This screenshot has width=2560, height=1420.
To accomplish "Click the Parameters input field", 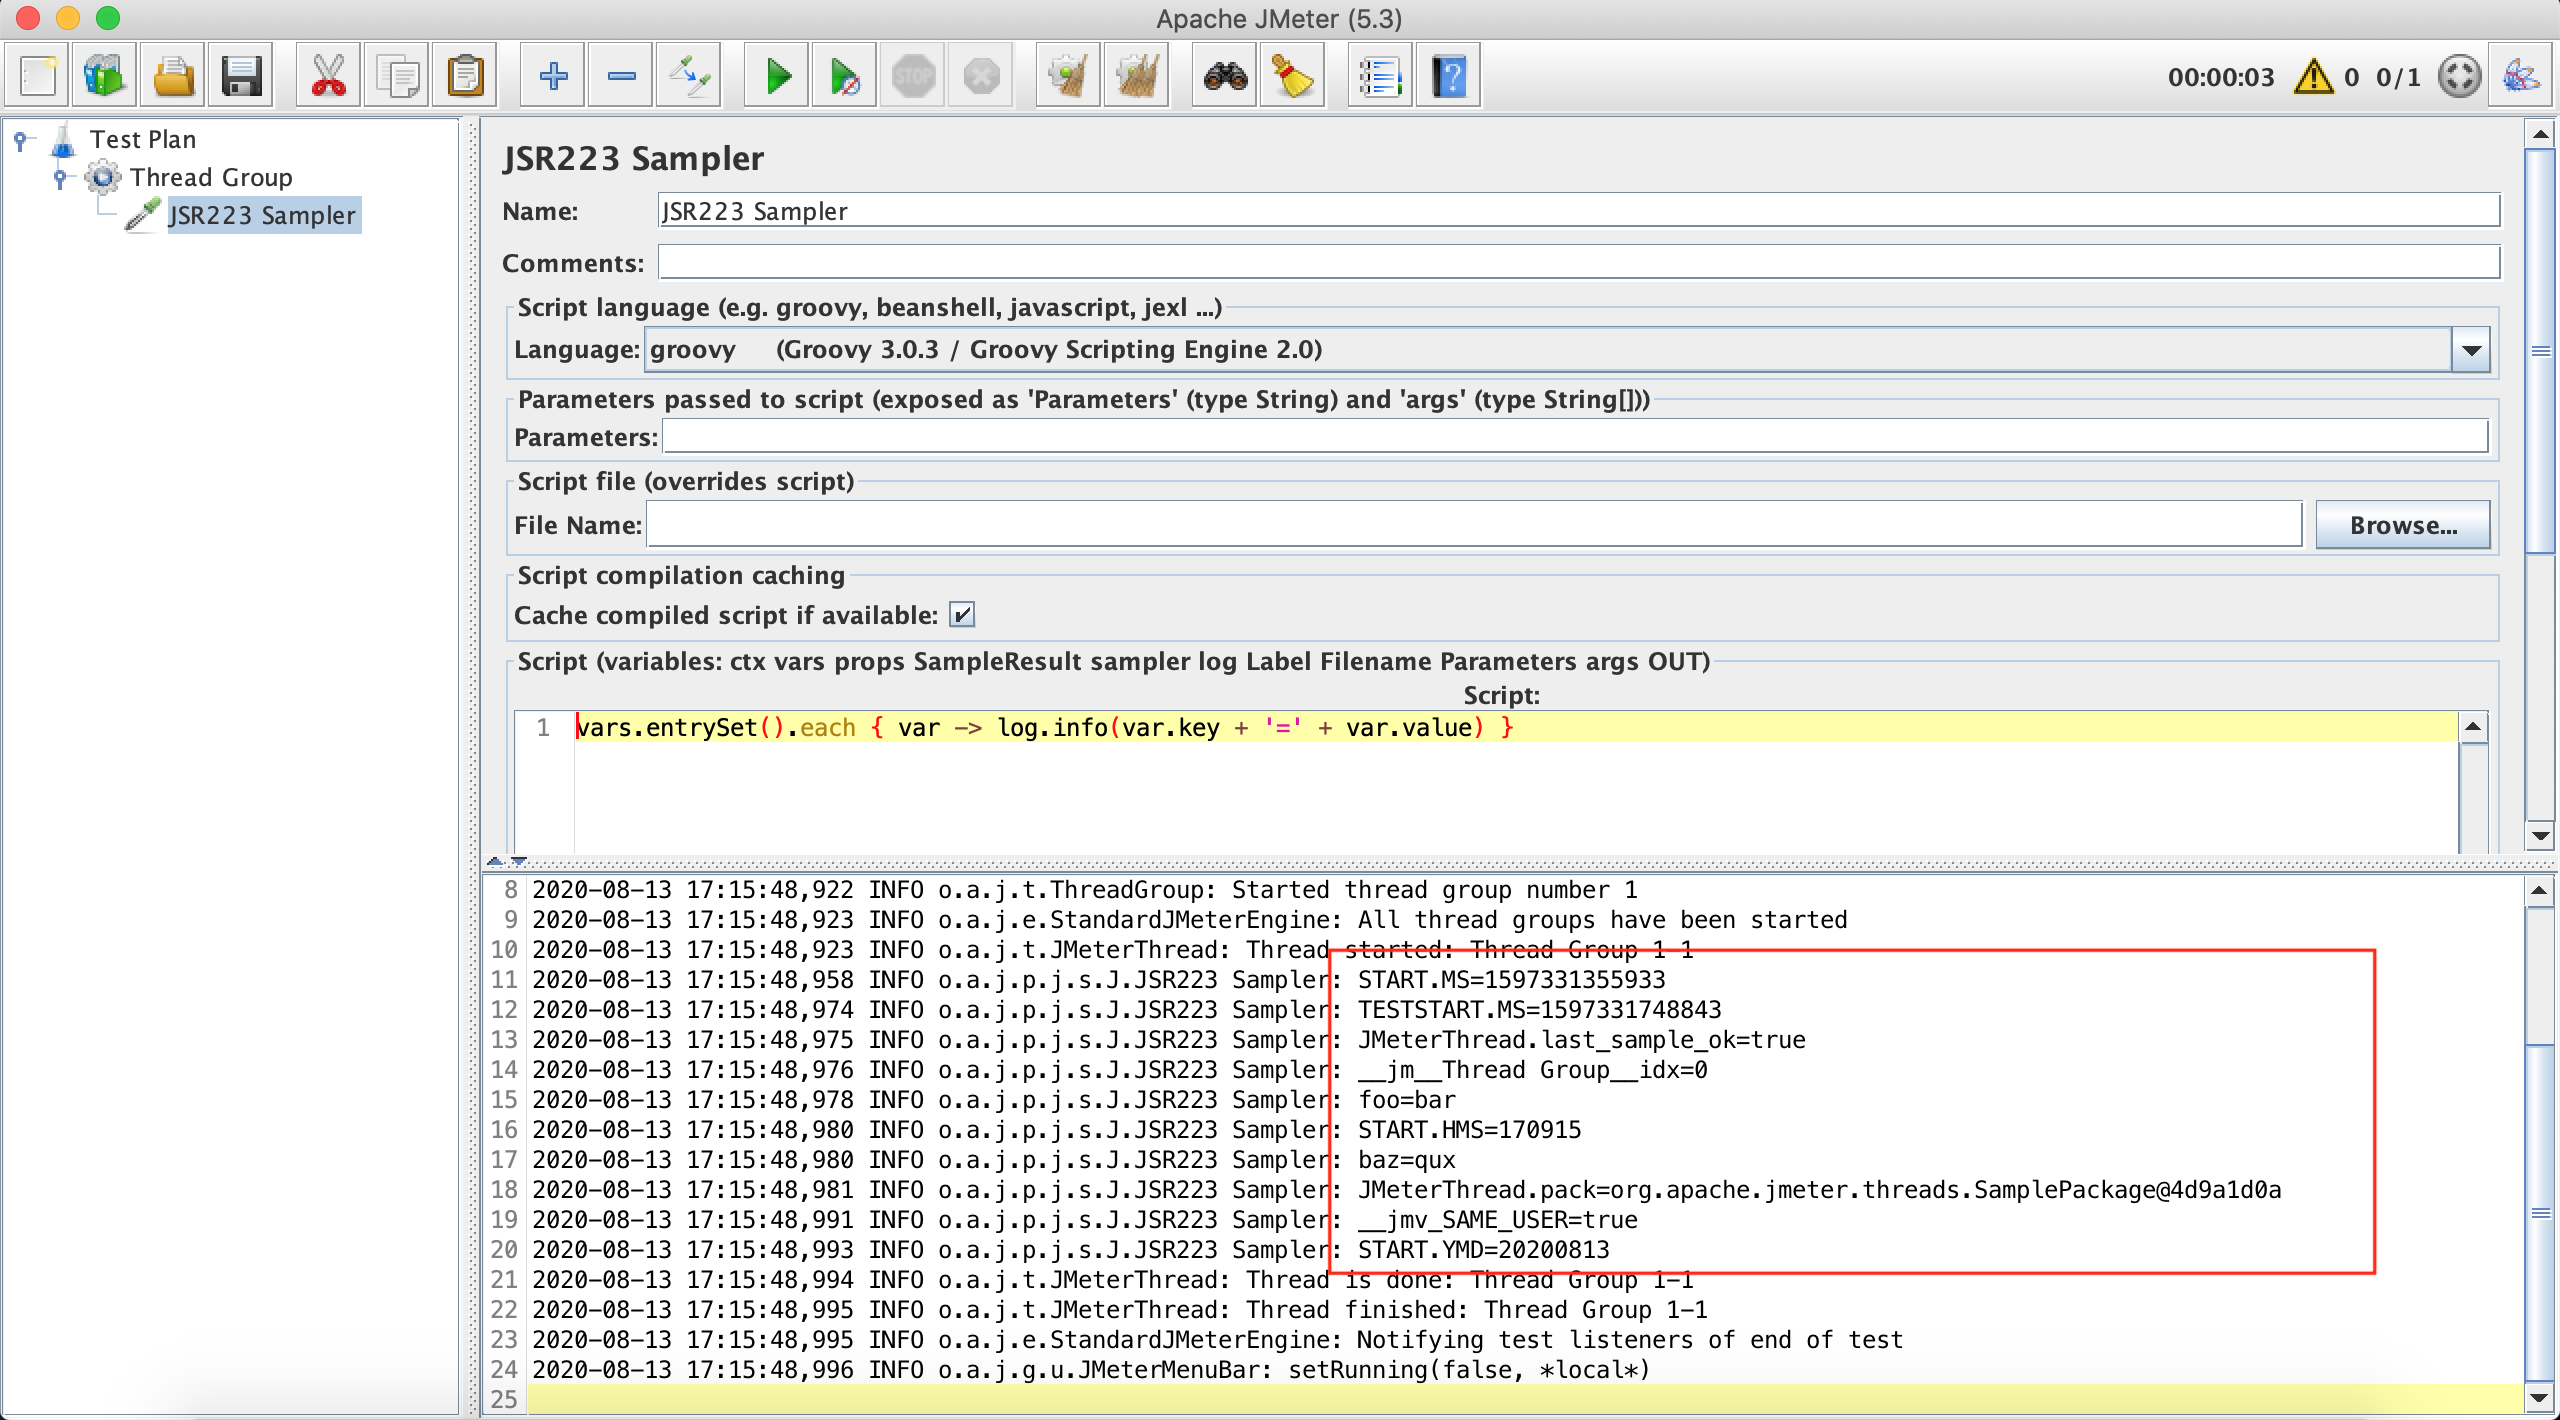I will coord(1575,437).
